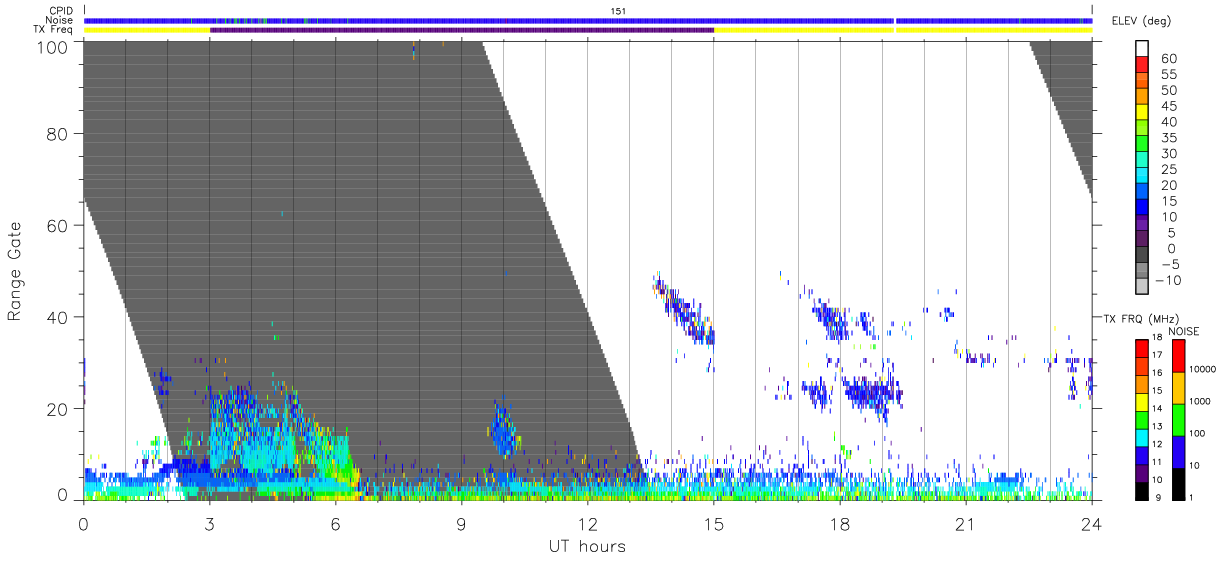
Task: Click the '18' tick on UT hours axis
Action: pyautogui.click(x=839, y=524)
